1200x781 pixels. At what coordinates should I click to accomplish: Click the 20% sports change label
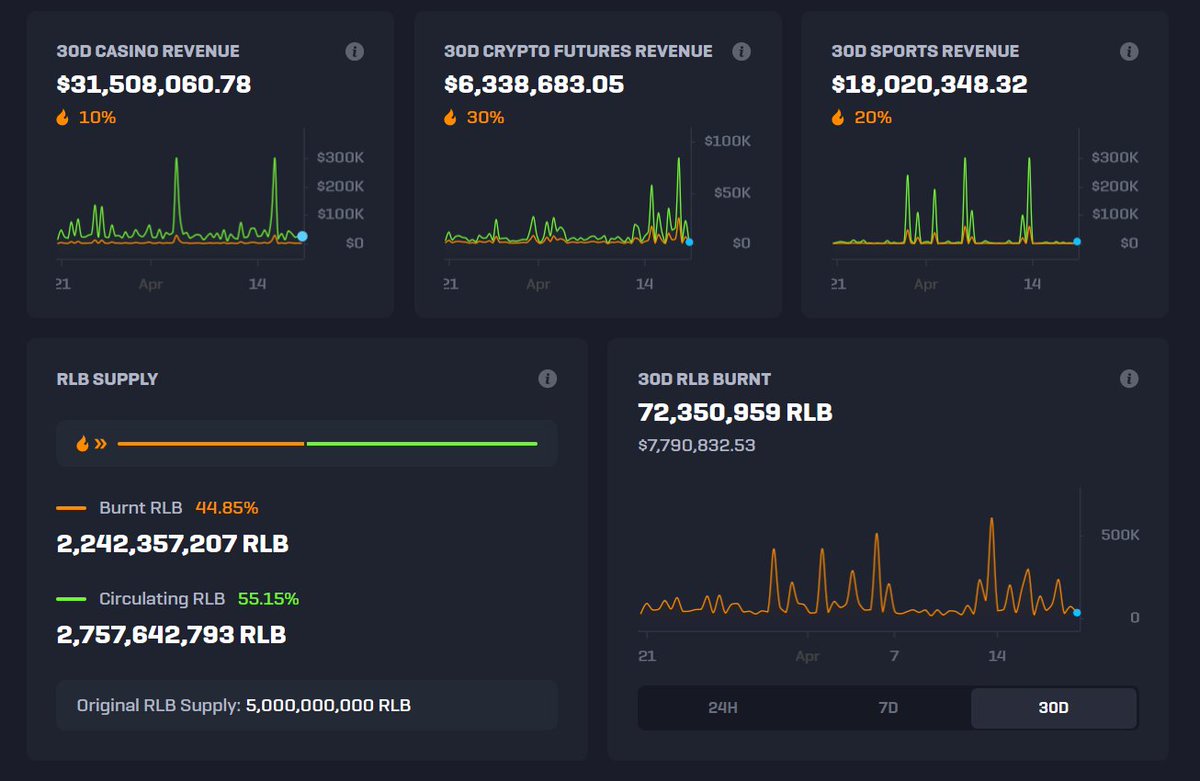tap(873, 118)
